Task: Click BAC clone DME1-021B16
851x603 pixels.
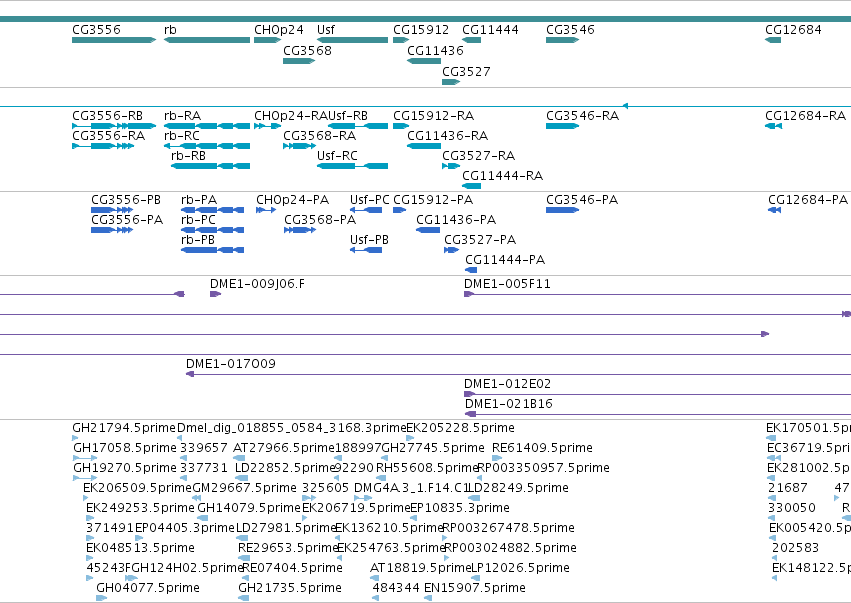Action: point(658,415)
